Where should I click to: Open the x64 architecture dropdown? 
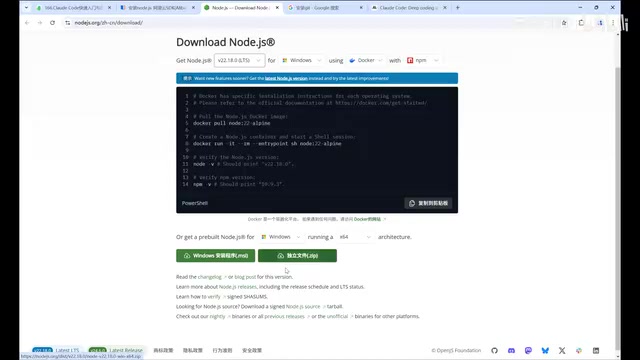355,237
